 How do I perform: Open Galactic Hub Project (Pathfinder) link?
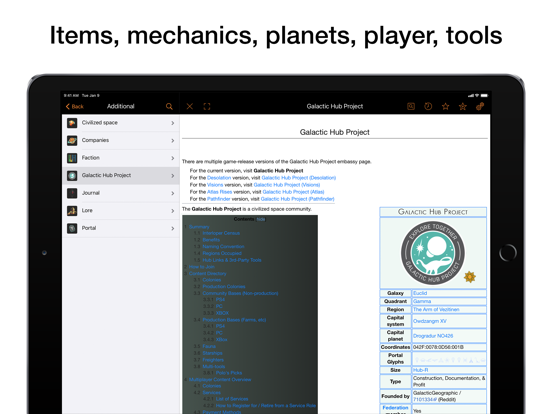coord(297,199)
